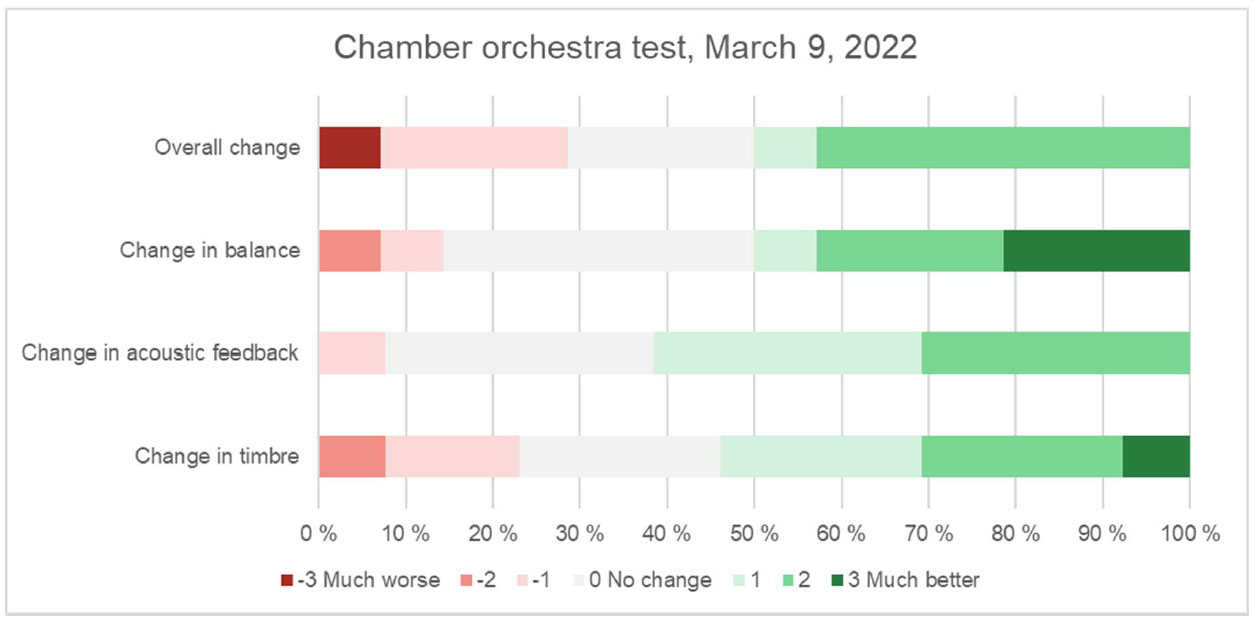This screenshot has width=1253, height=621.
Task: Click the dark green segment in Change in timbre bar
Action: point(1156,457)
